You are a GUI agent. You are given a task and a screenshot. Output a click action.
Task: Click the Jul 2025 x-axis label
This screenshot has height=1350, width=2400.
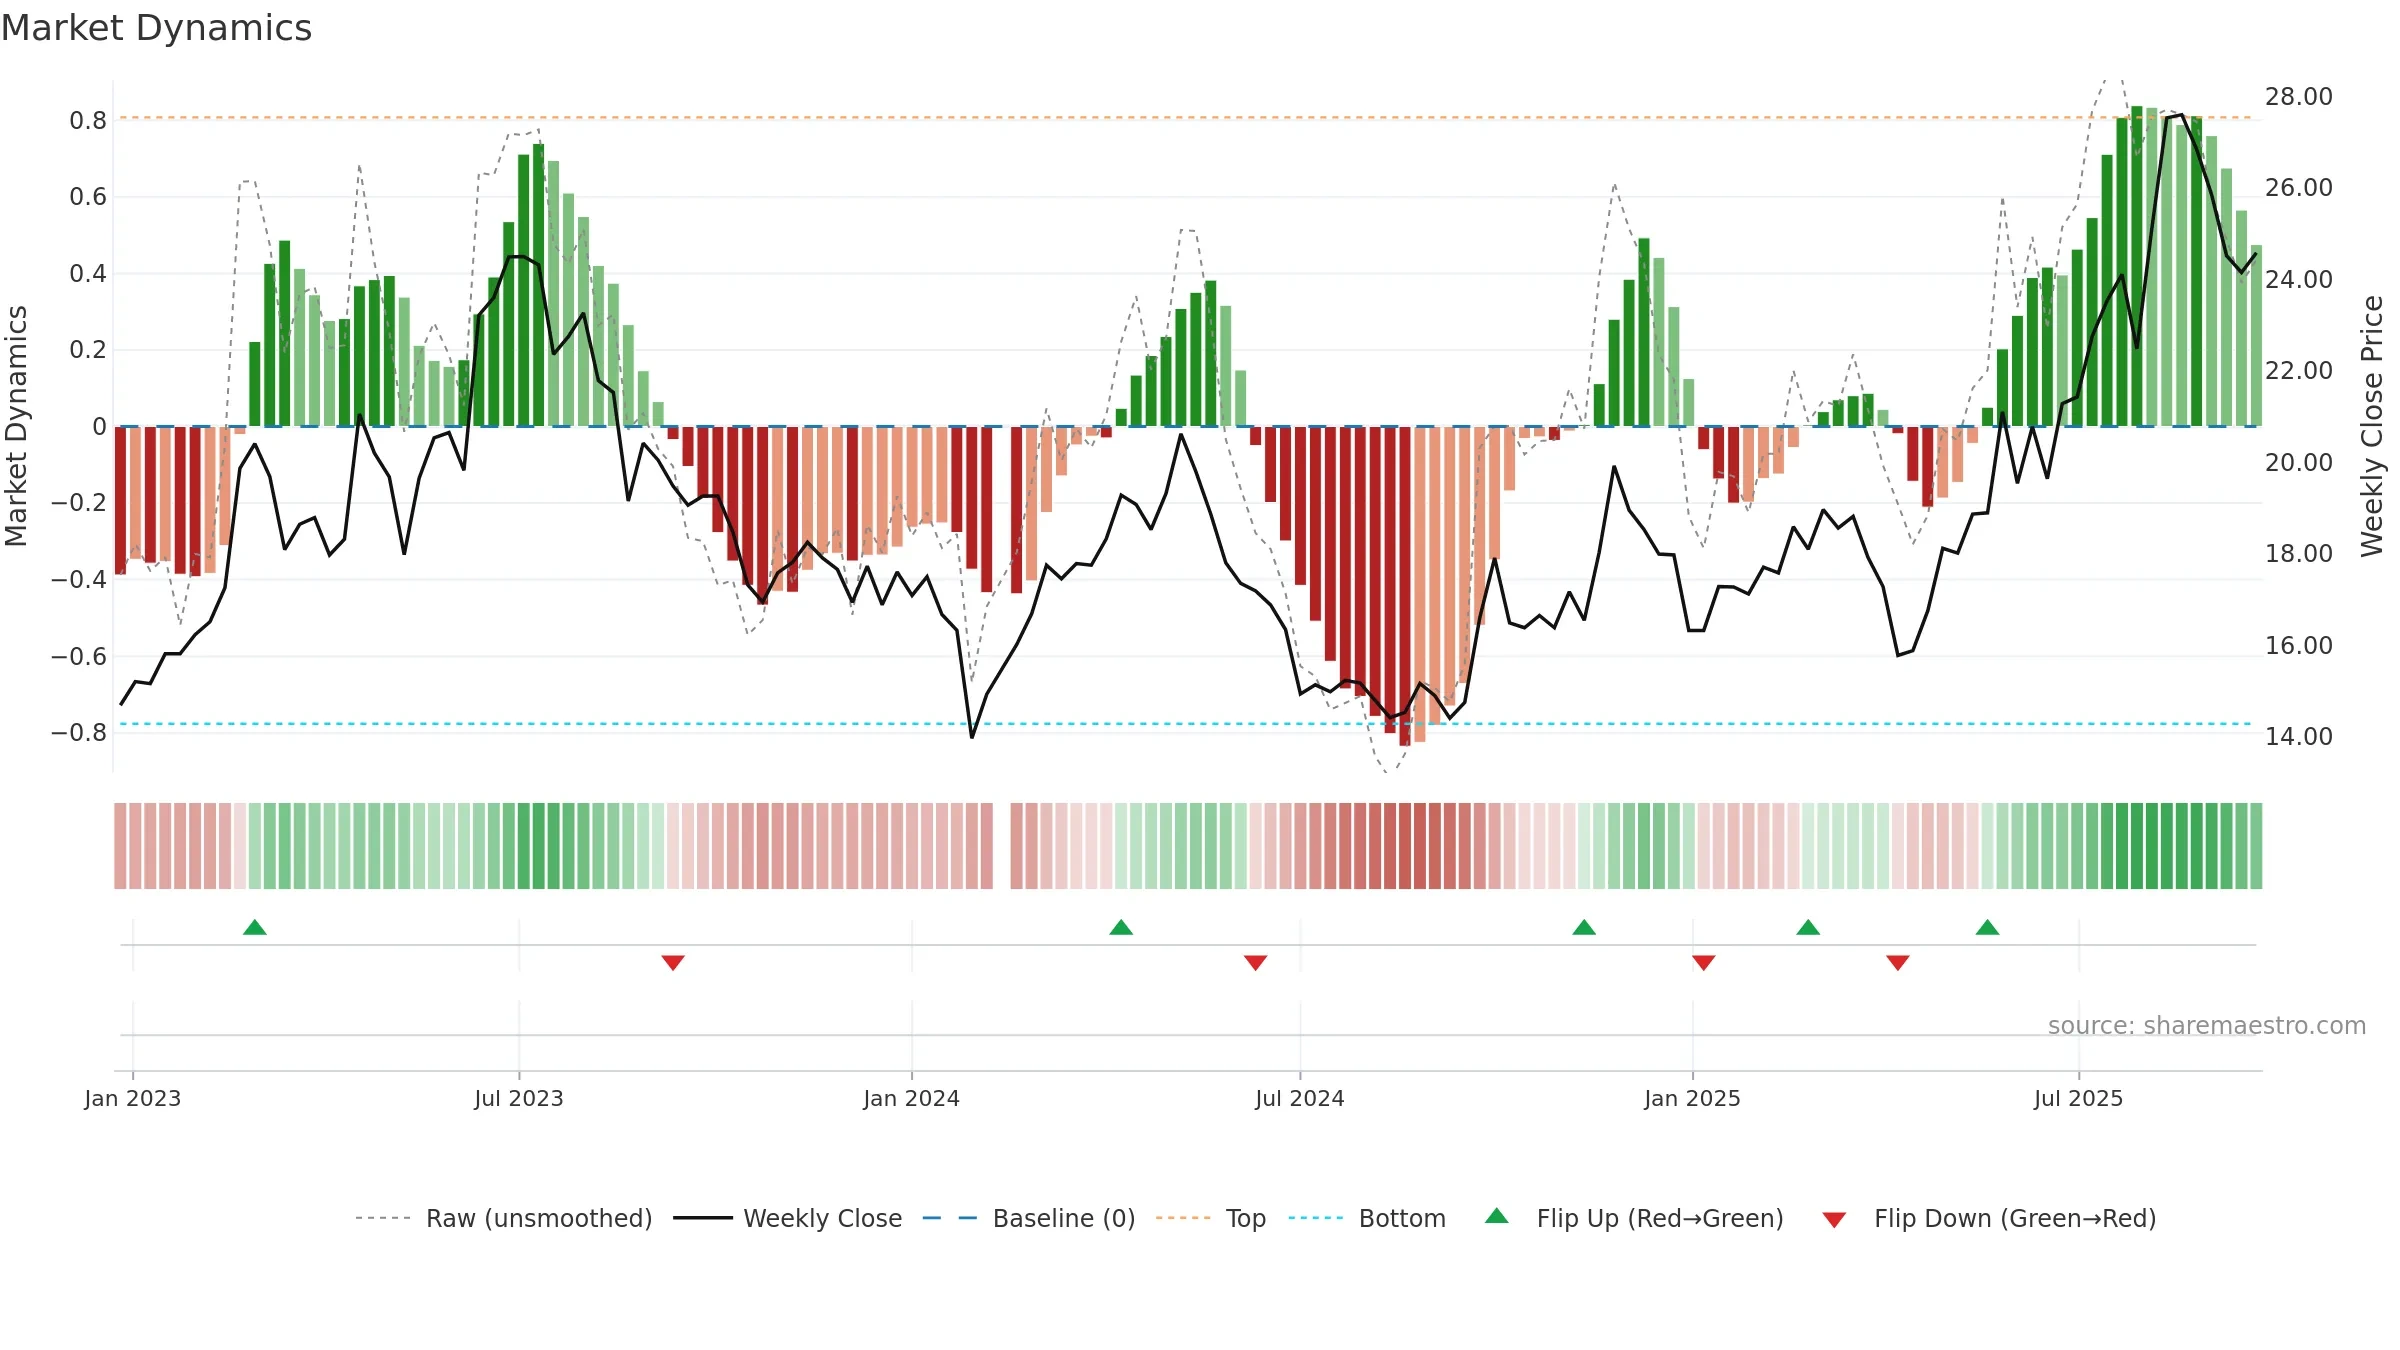pos(2079,1098)
